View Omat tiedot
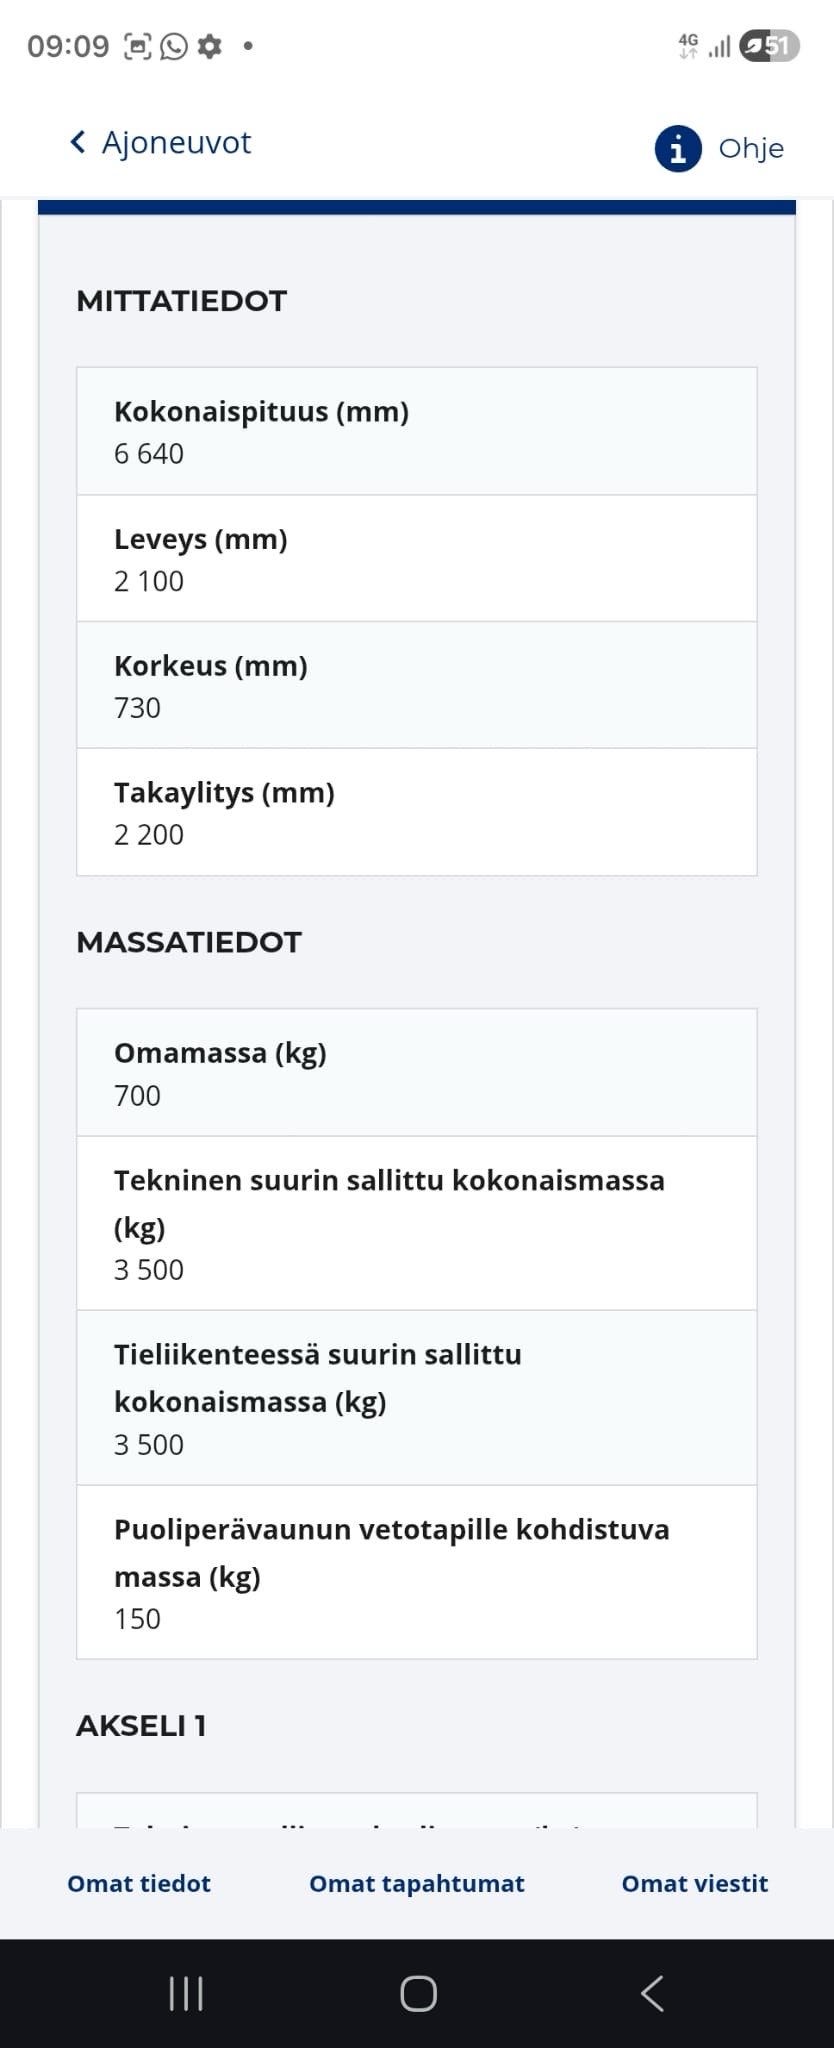The height and width of the screenshot is (2048, 834). (x=138, y=1883)
